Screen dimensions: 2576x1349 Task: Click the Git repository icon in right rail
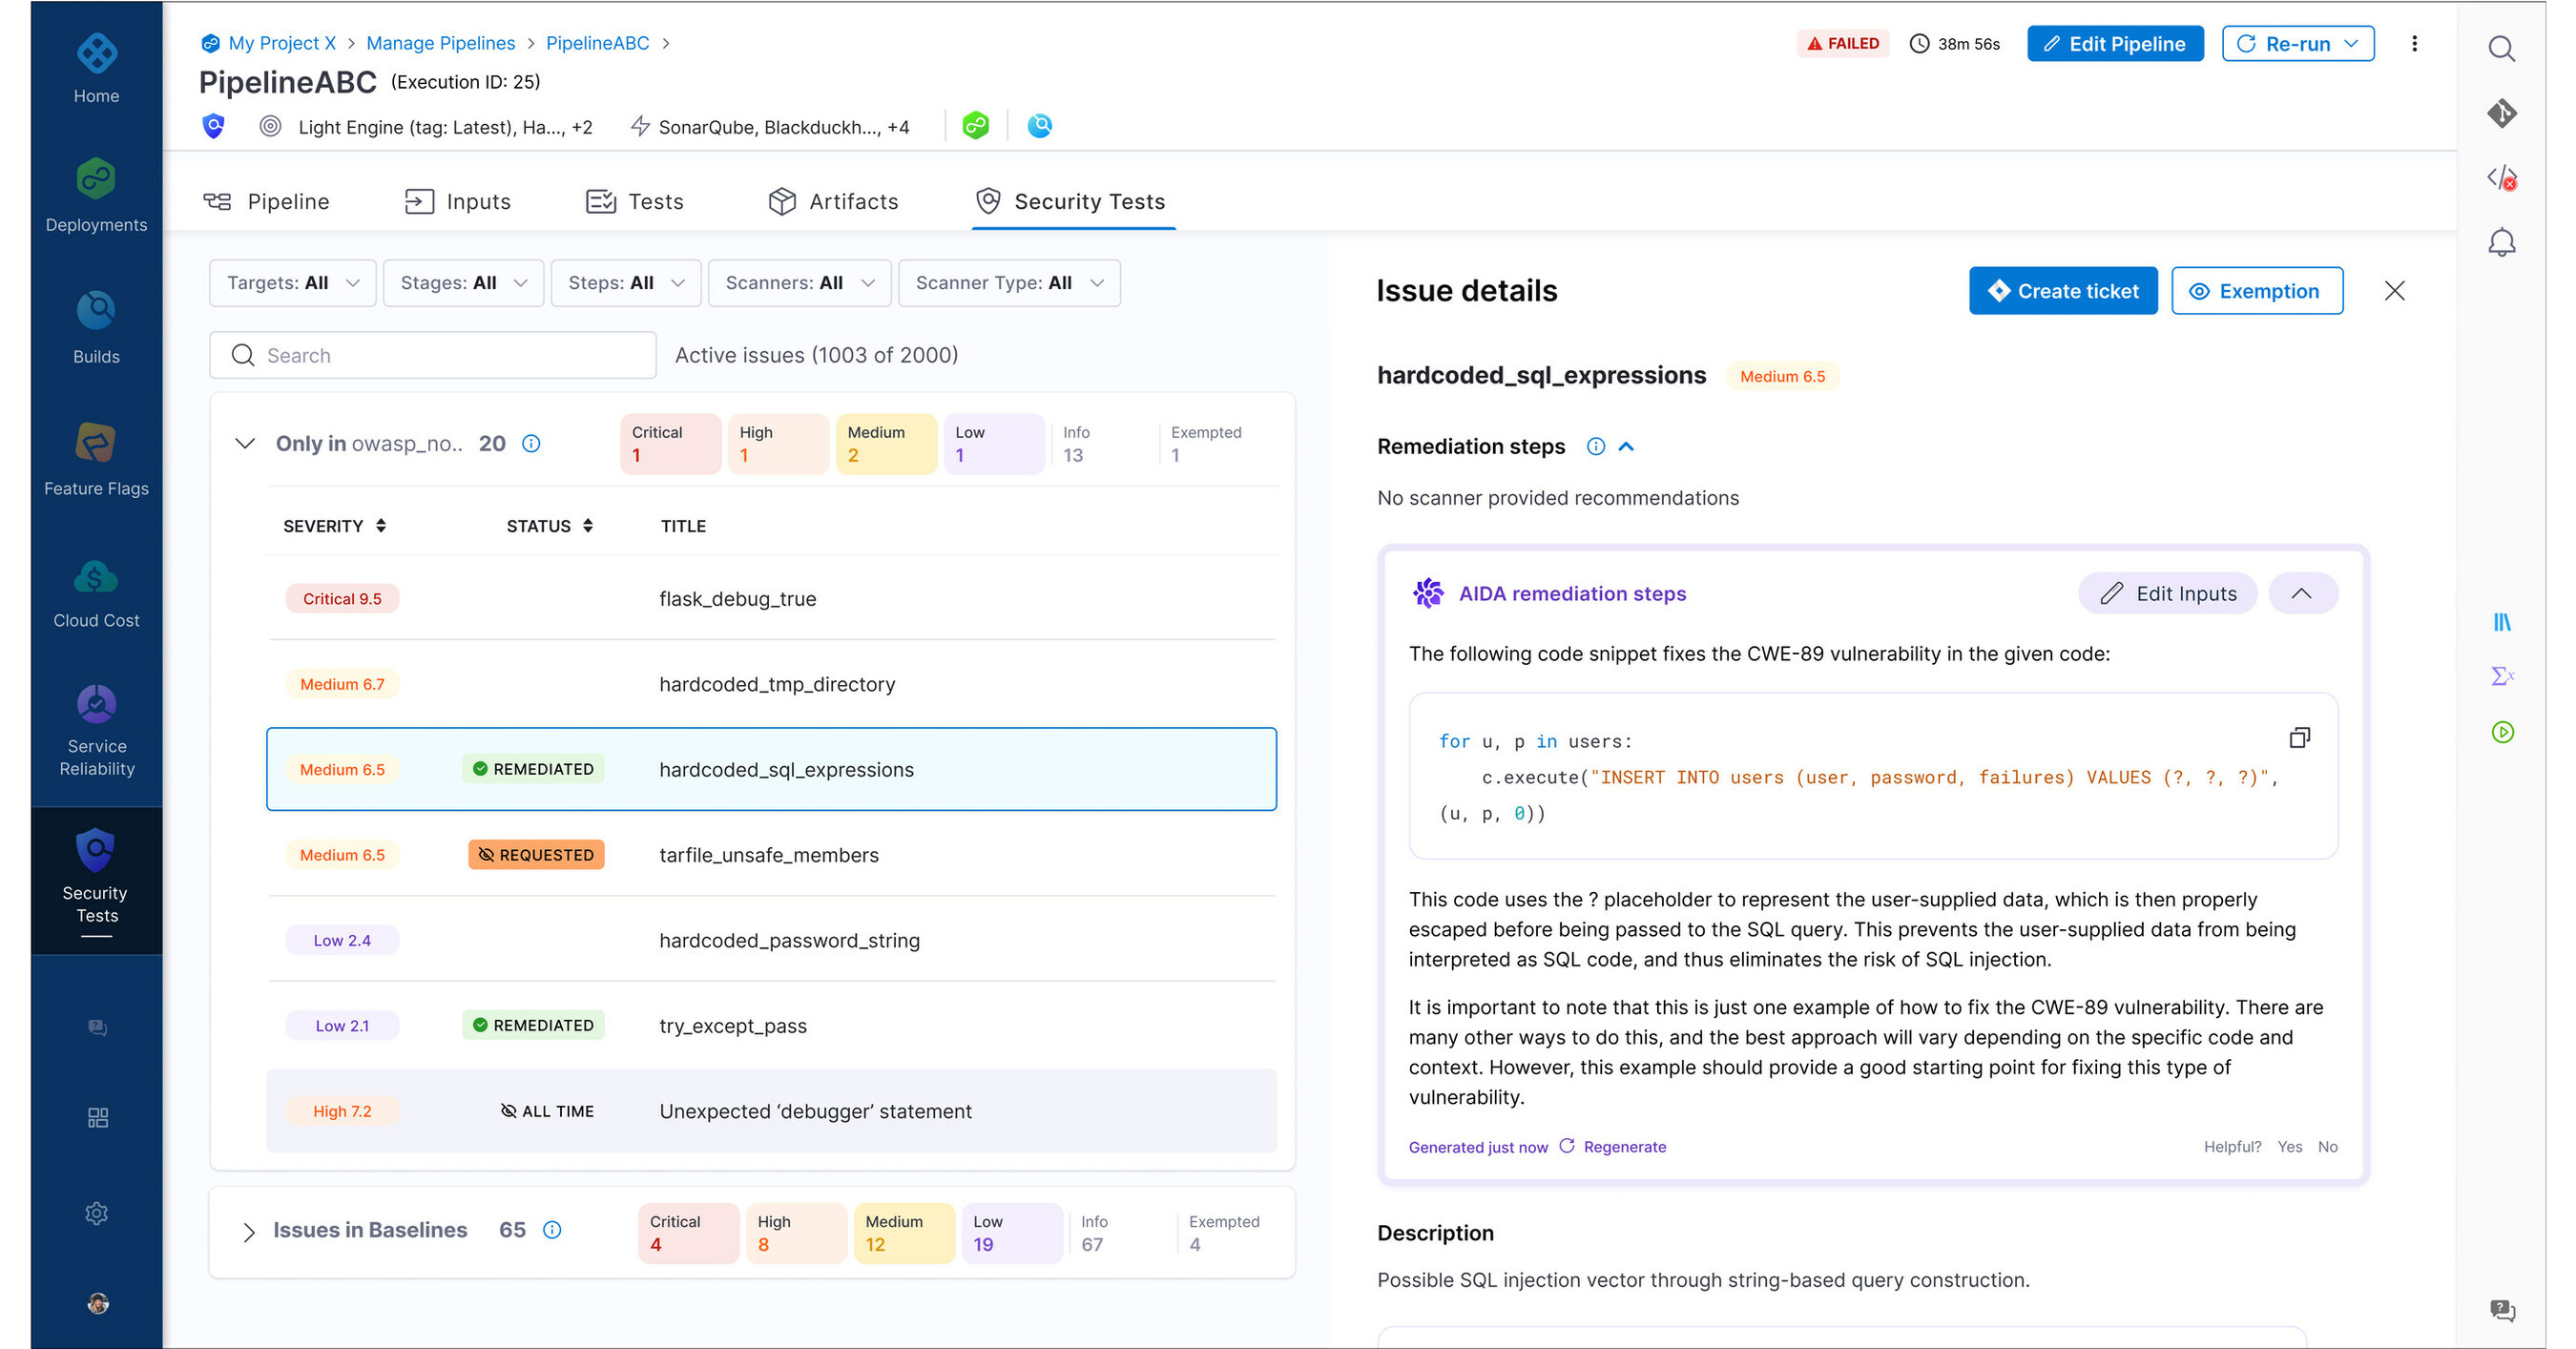point(2502,114)
